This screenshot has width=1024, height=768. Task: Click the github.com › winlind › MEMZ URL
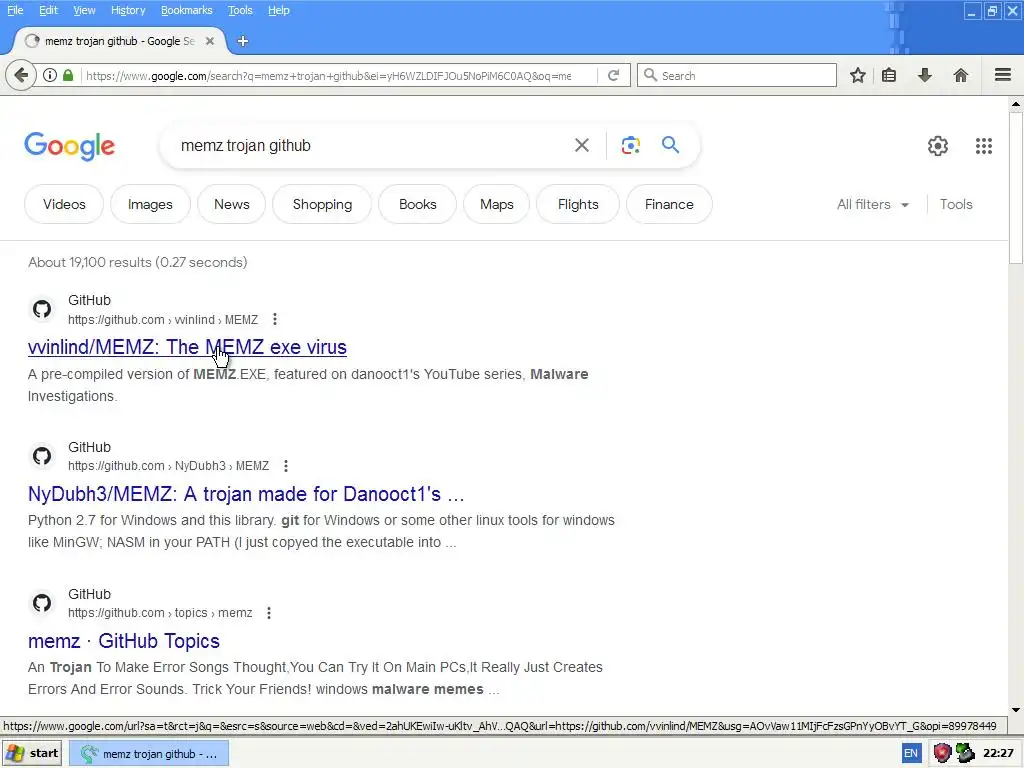[x=163, y=319]
